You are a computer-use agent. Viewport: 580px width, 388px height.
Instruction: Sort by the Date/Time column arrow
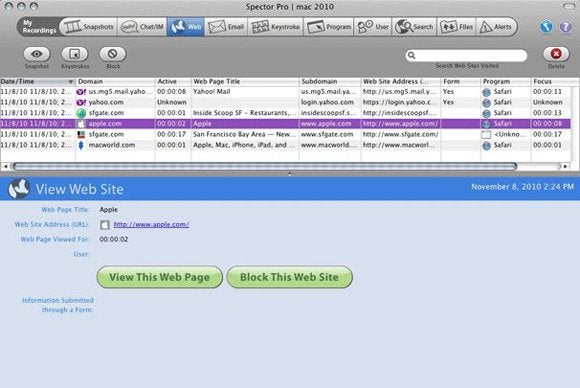pyautogui.click(x=70, y=81)
